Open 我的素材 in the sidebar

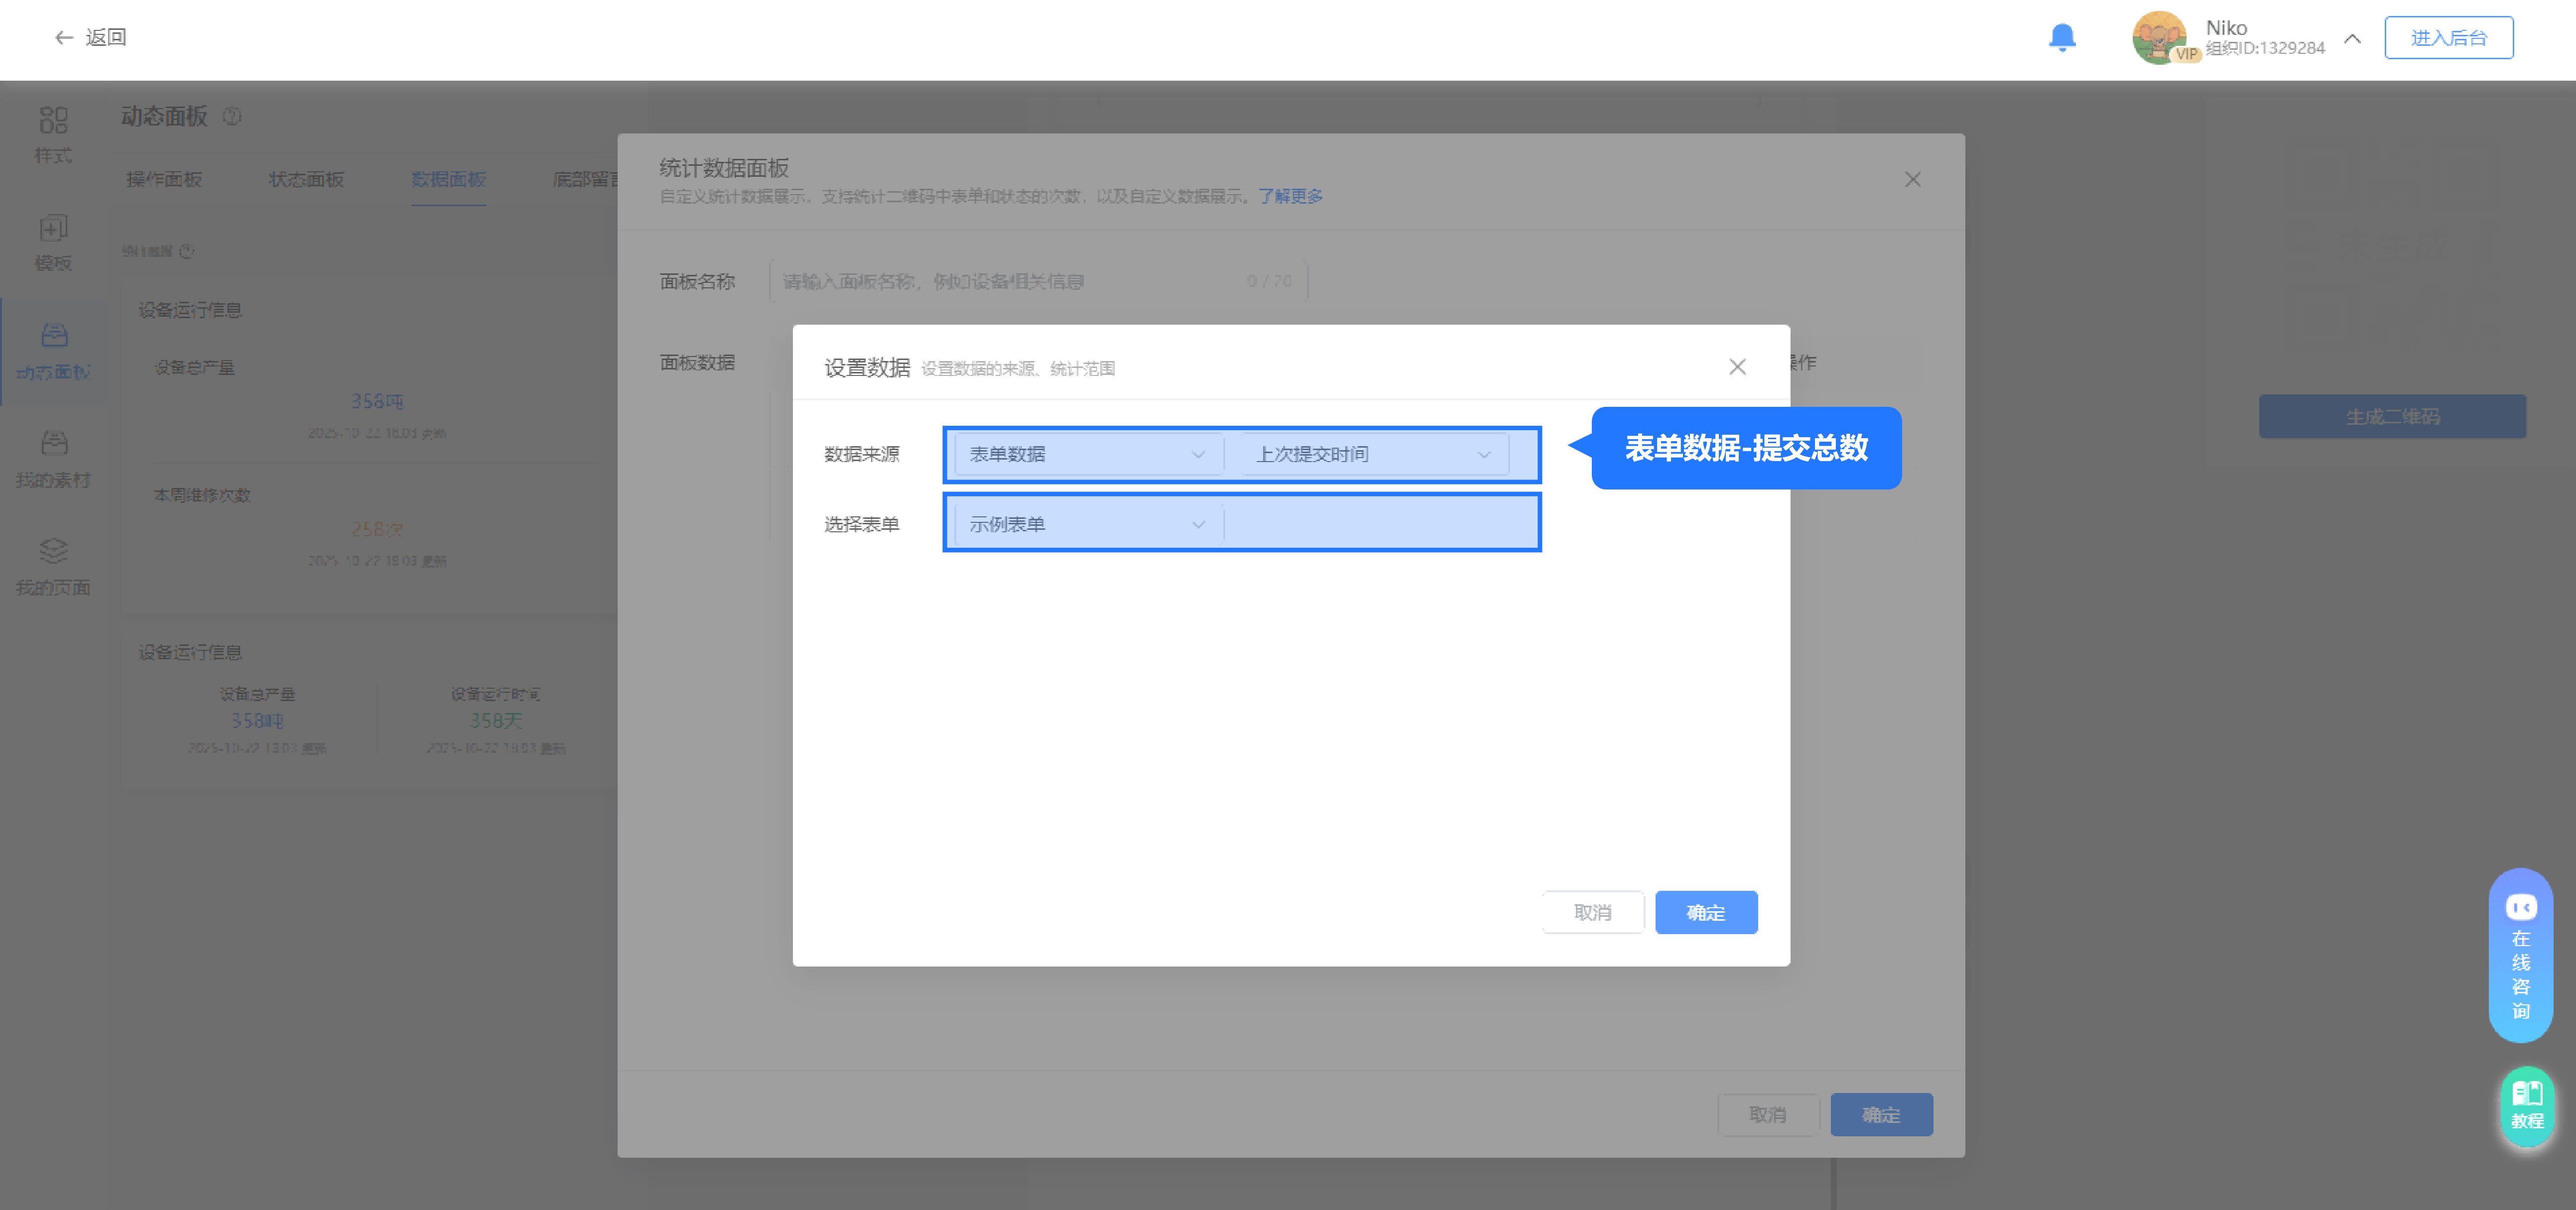pos(53,459)
